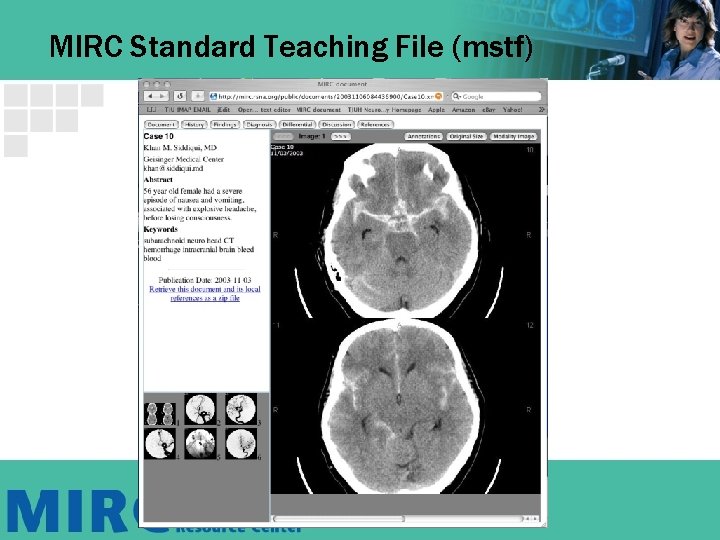This screenshot has height=540, width=720.
Task: Select thumbnail 5 in the image strip
Action: [x=200, y=444]
